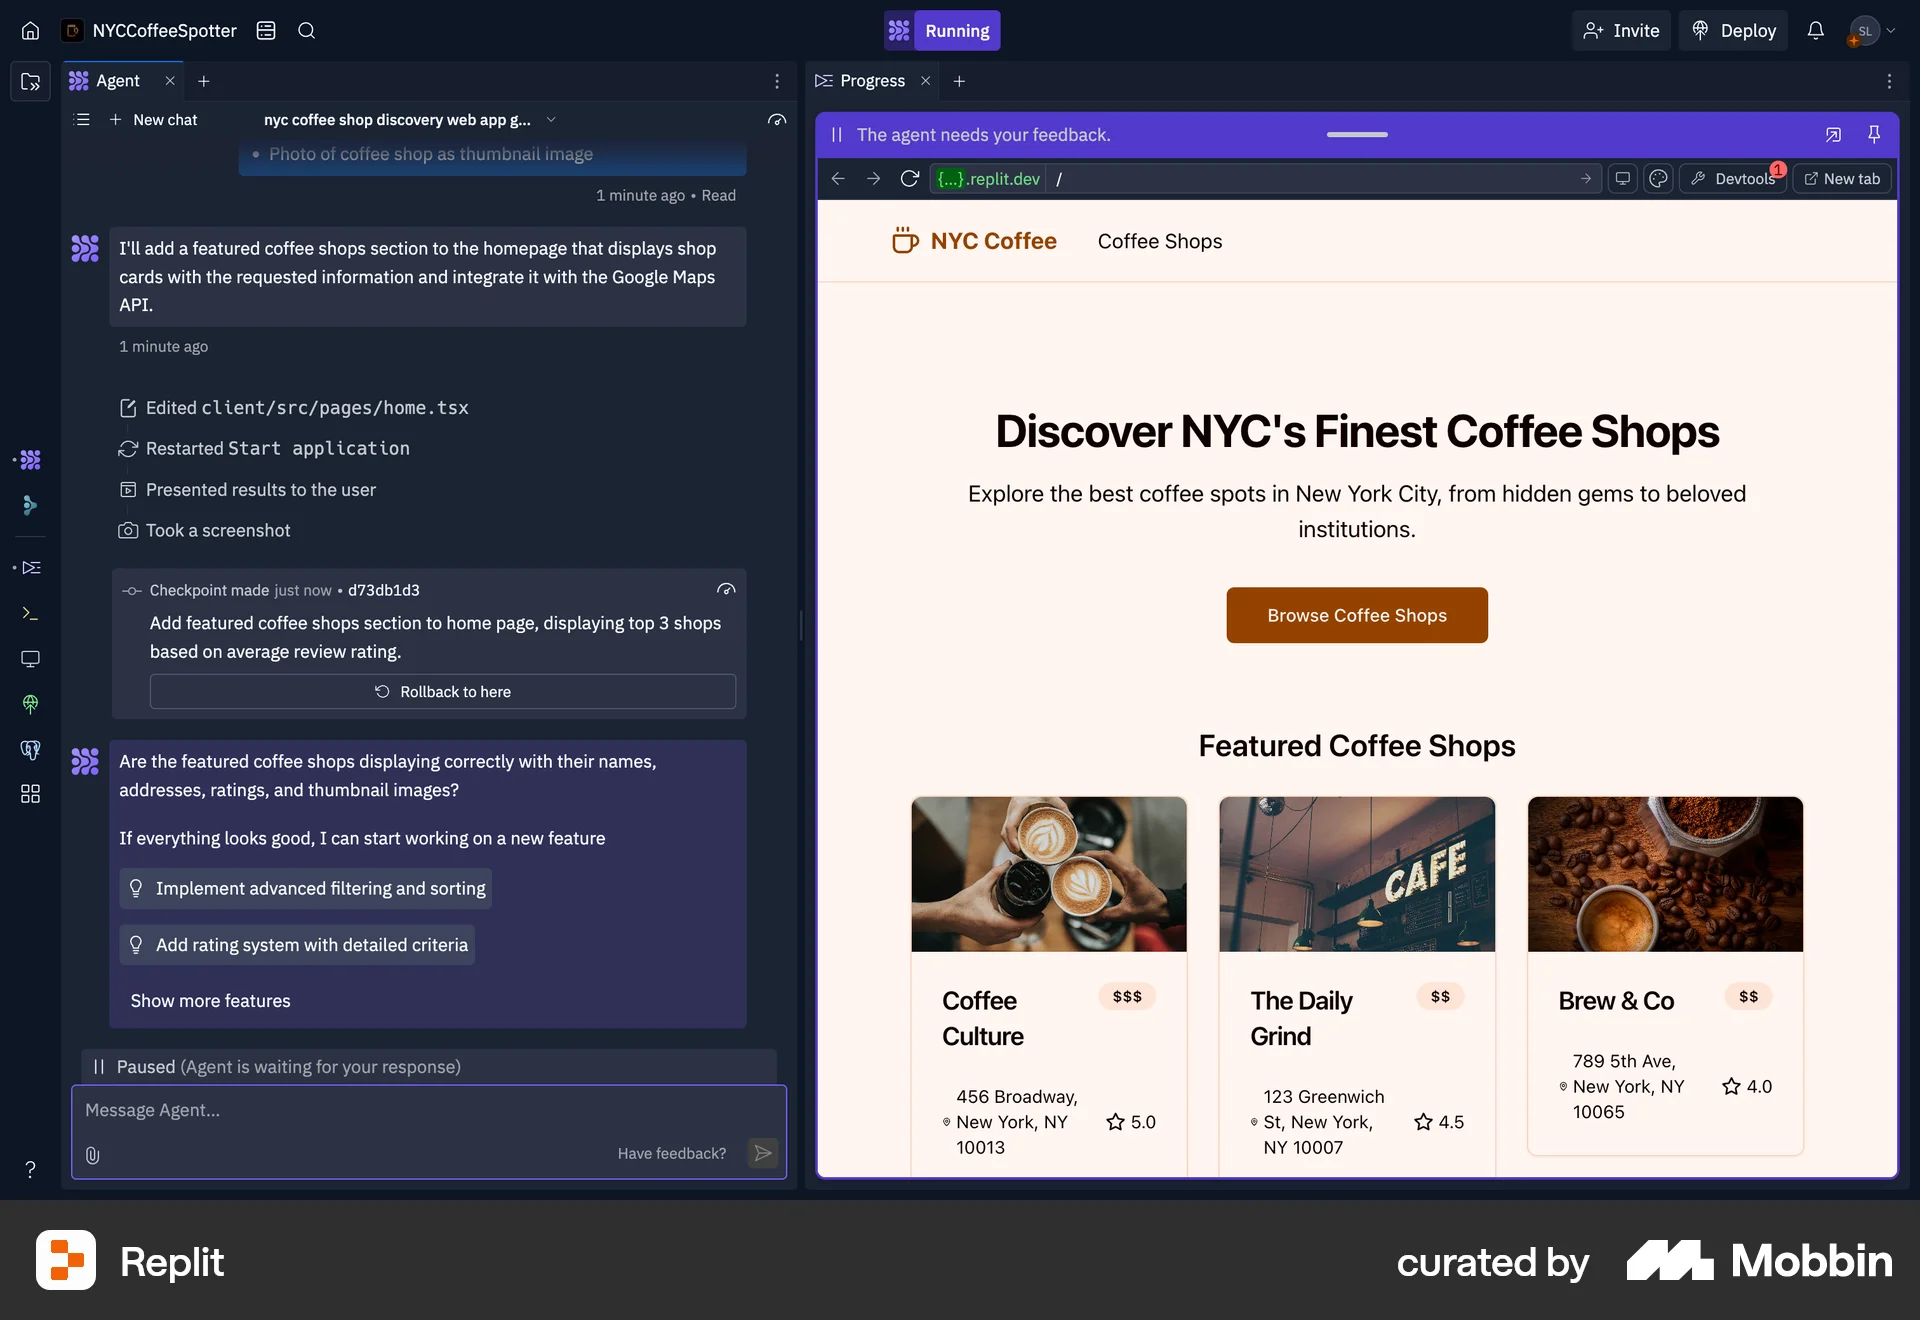Pin the webview preview panel
The height and width of the screenshot is (1320, 1920).
point(1874,134)
